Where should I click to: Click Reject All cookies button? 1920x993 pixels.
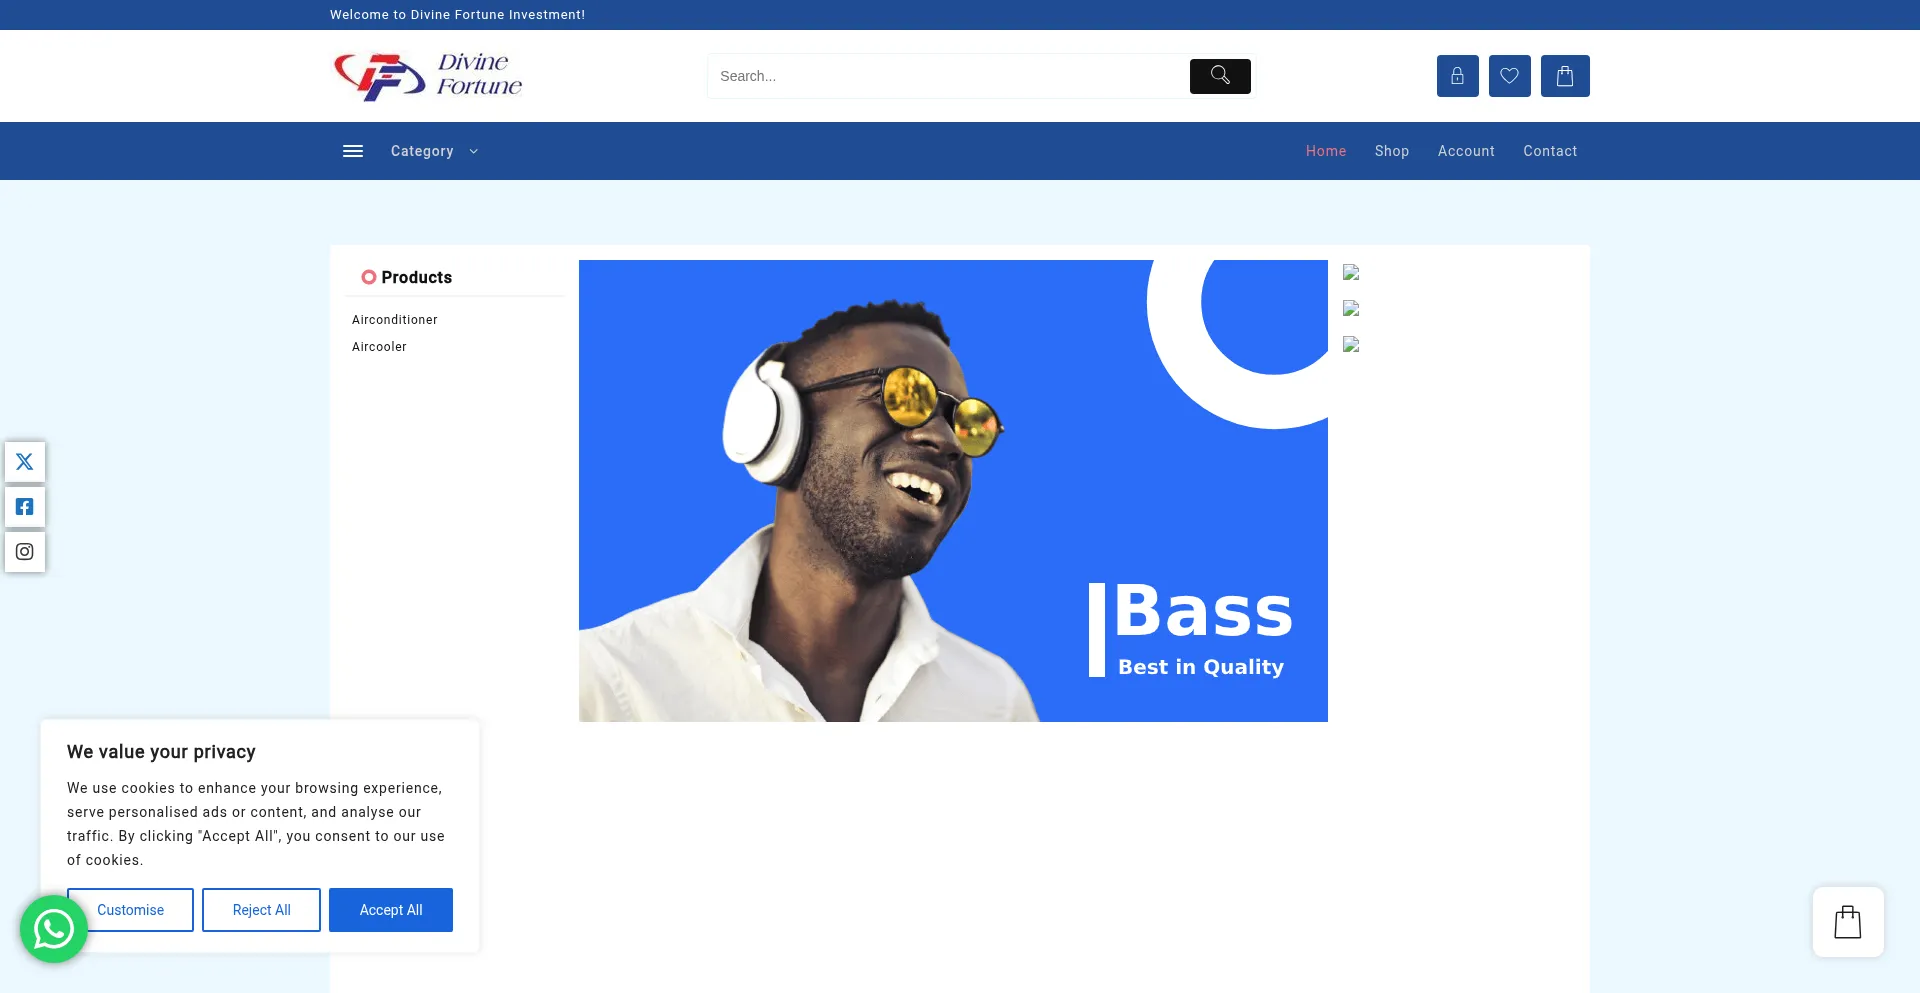click(x=261, y=910)
